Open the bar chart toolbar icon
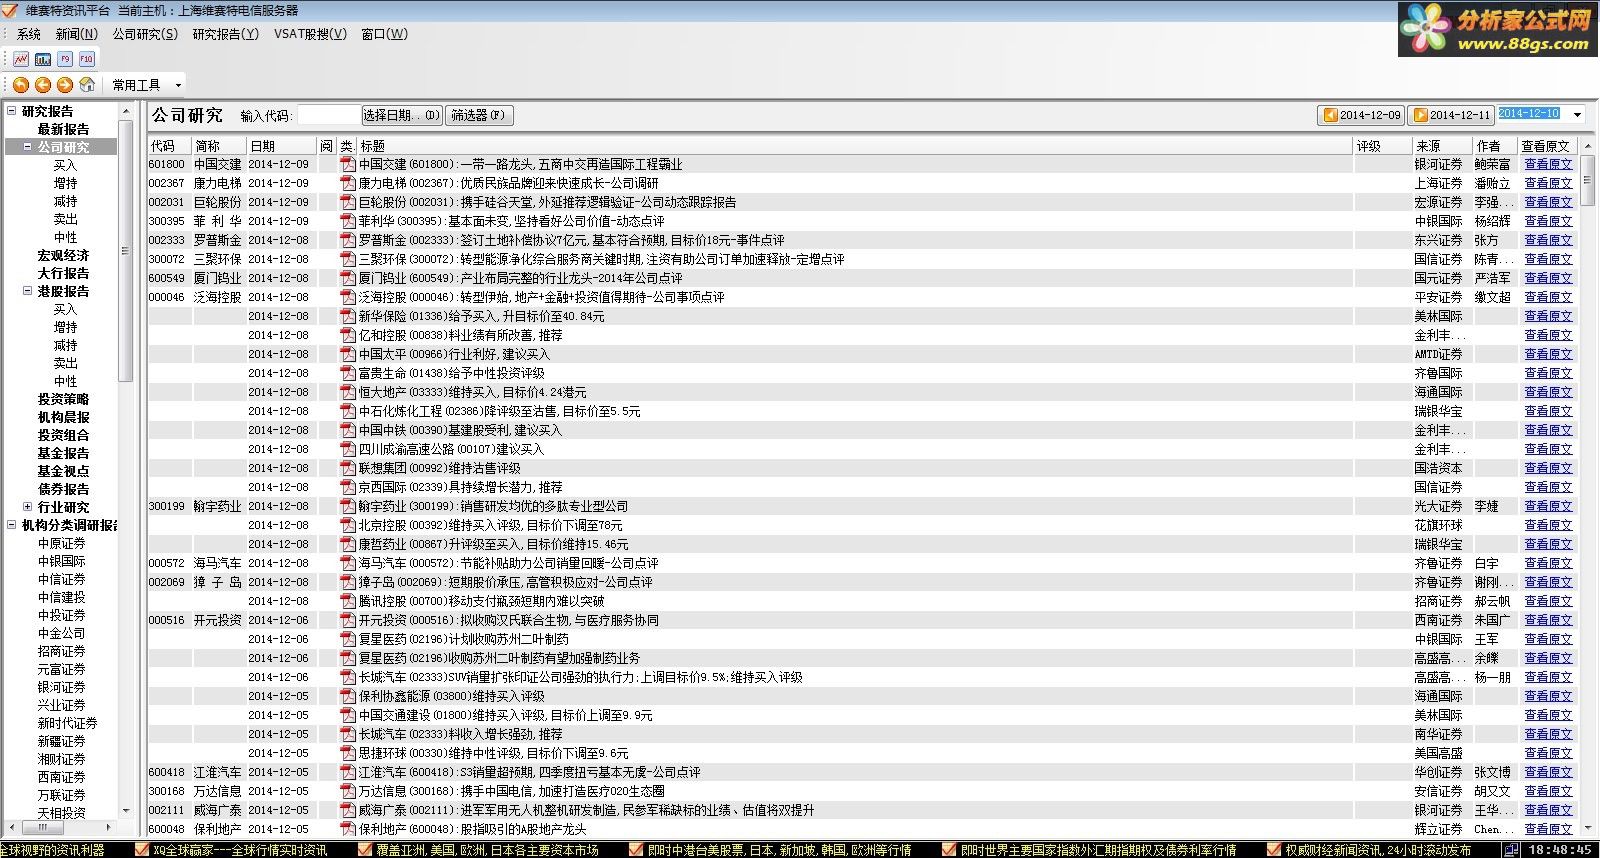The image size is (1600, 858). pyautogui.click(x=43, y=59)
